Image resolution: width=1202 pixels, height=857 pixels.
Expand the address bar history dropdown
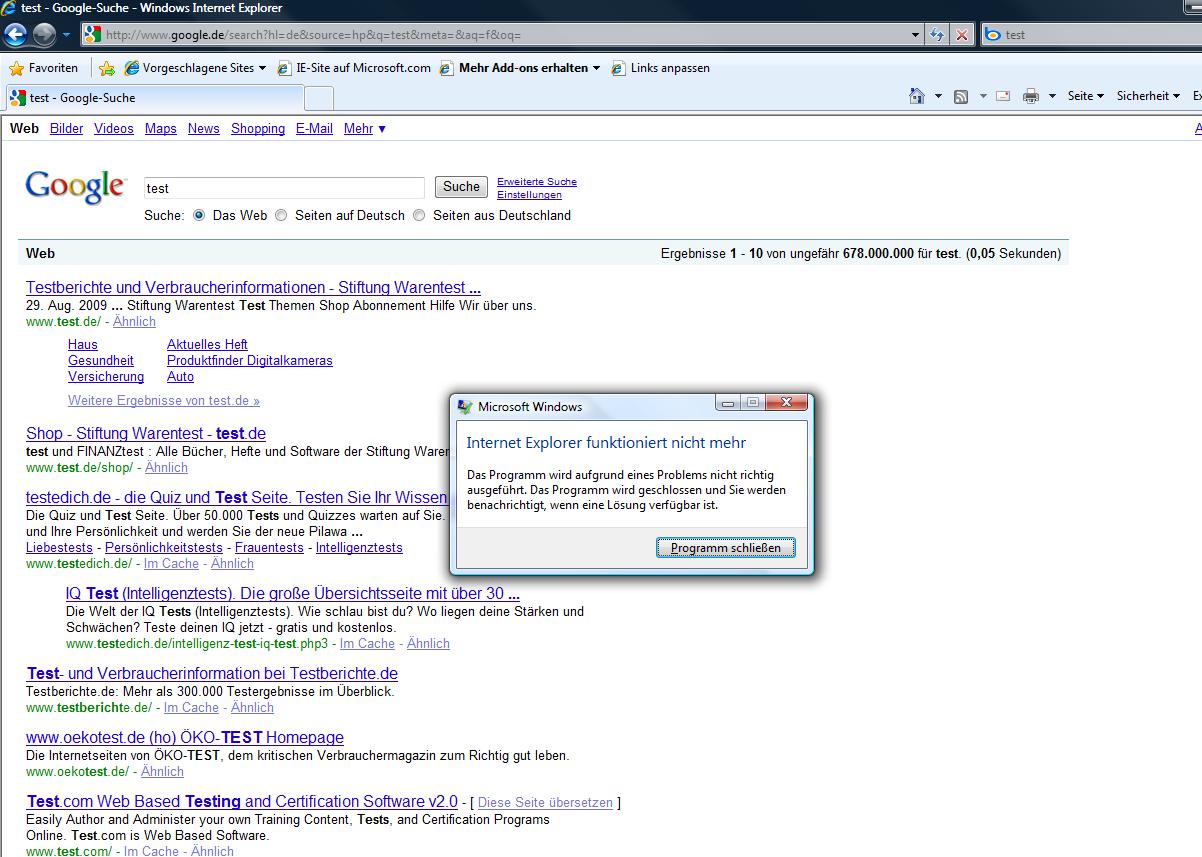[x=916, y=34]
